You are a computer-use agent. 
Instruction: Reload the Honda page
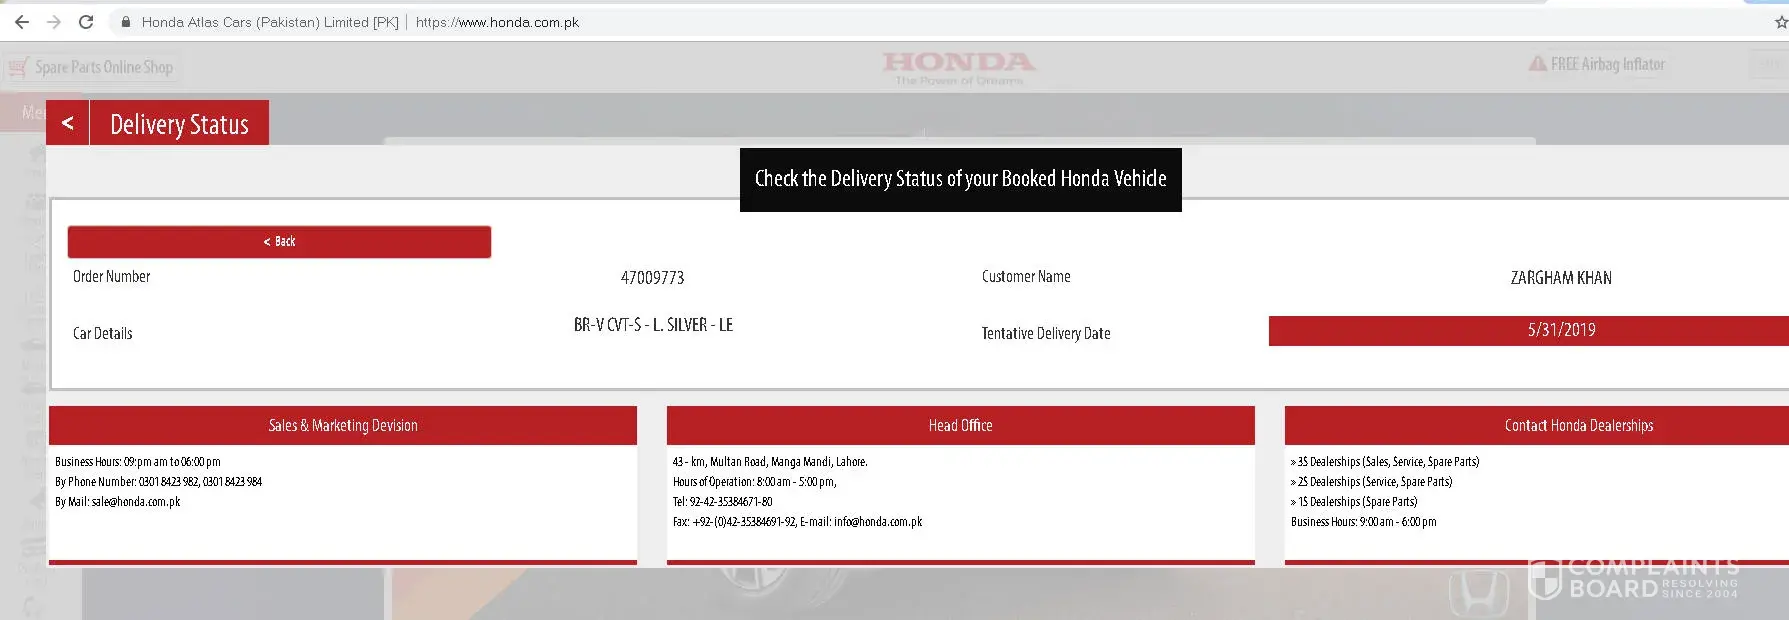pyautogui.click(x=86, y=22)
